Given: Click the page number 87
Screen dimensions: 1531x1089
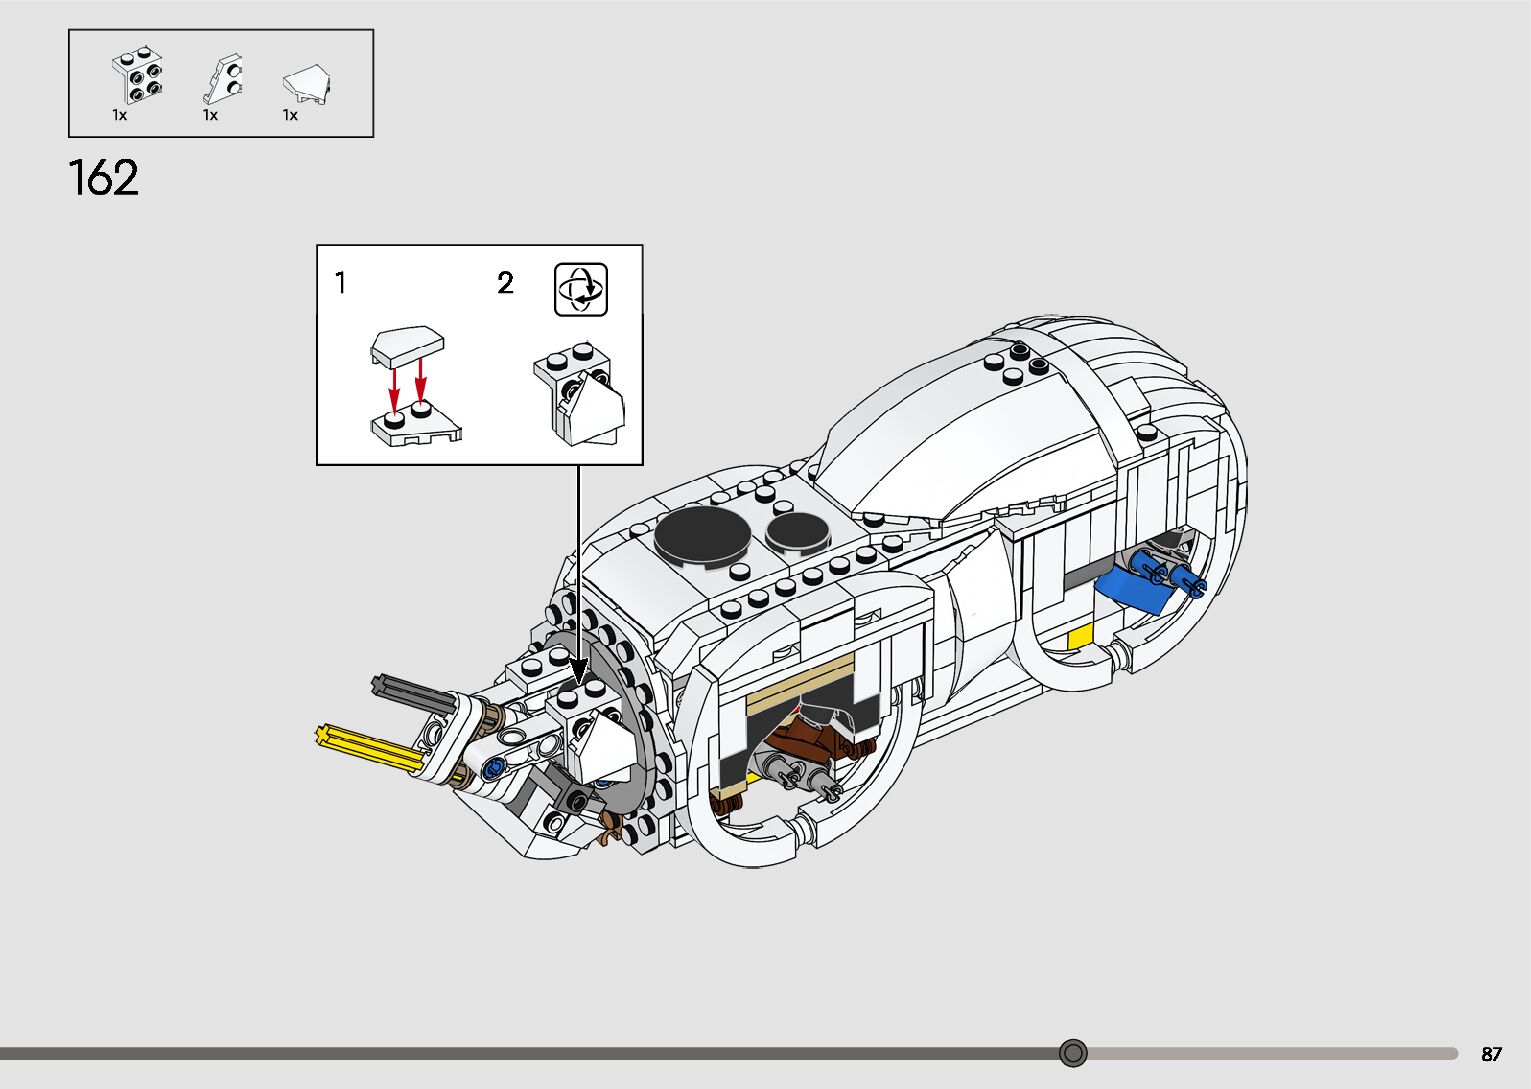Looking at the screenshot, I should [1491, 1054].
